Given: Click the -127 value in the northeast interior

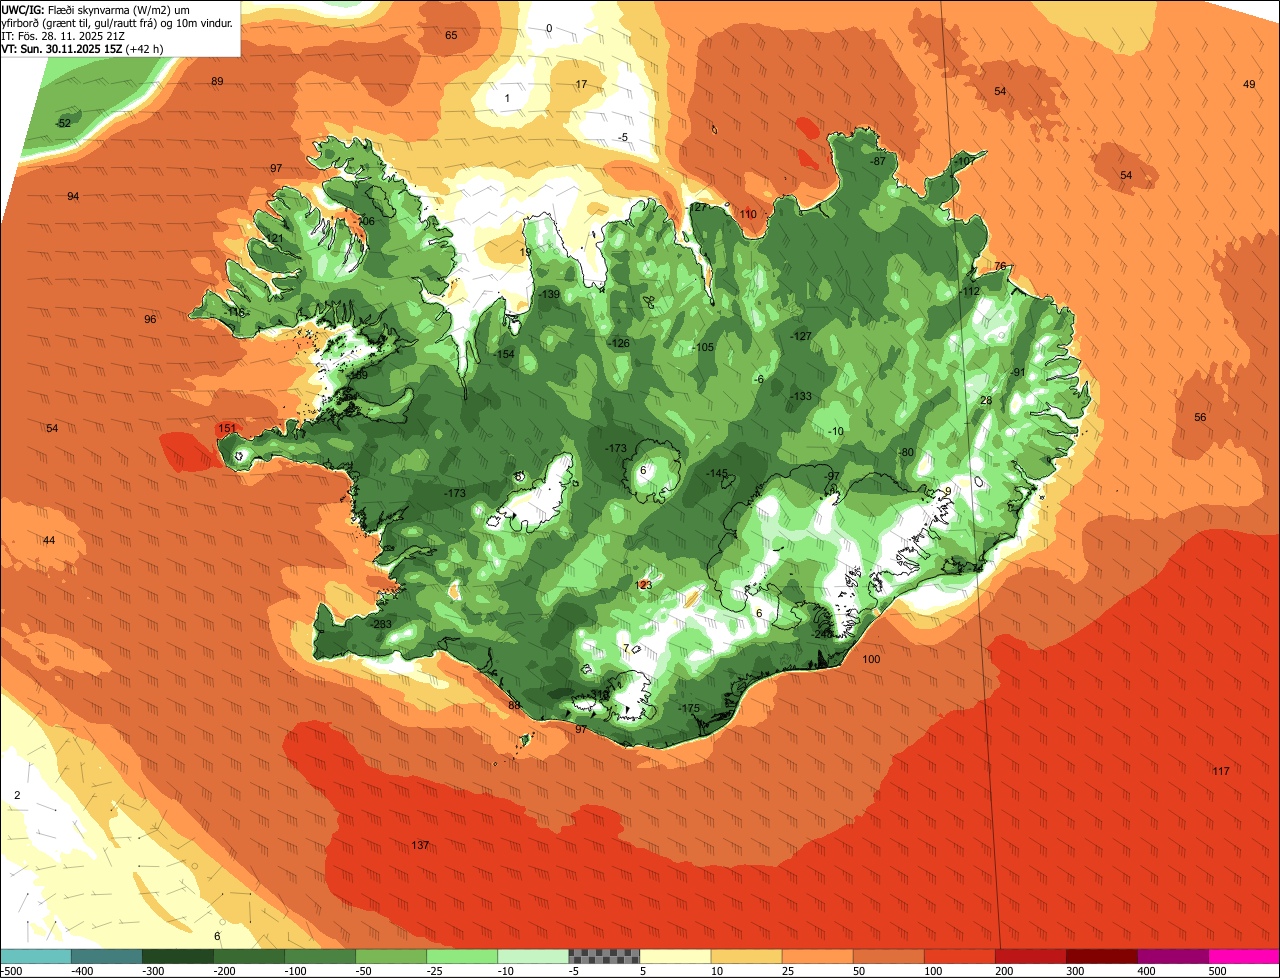Looking at the screenshot, I should tap(800, 336).
